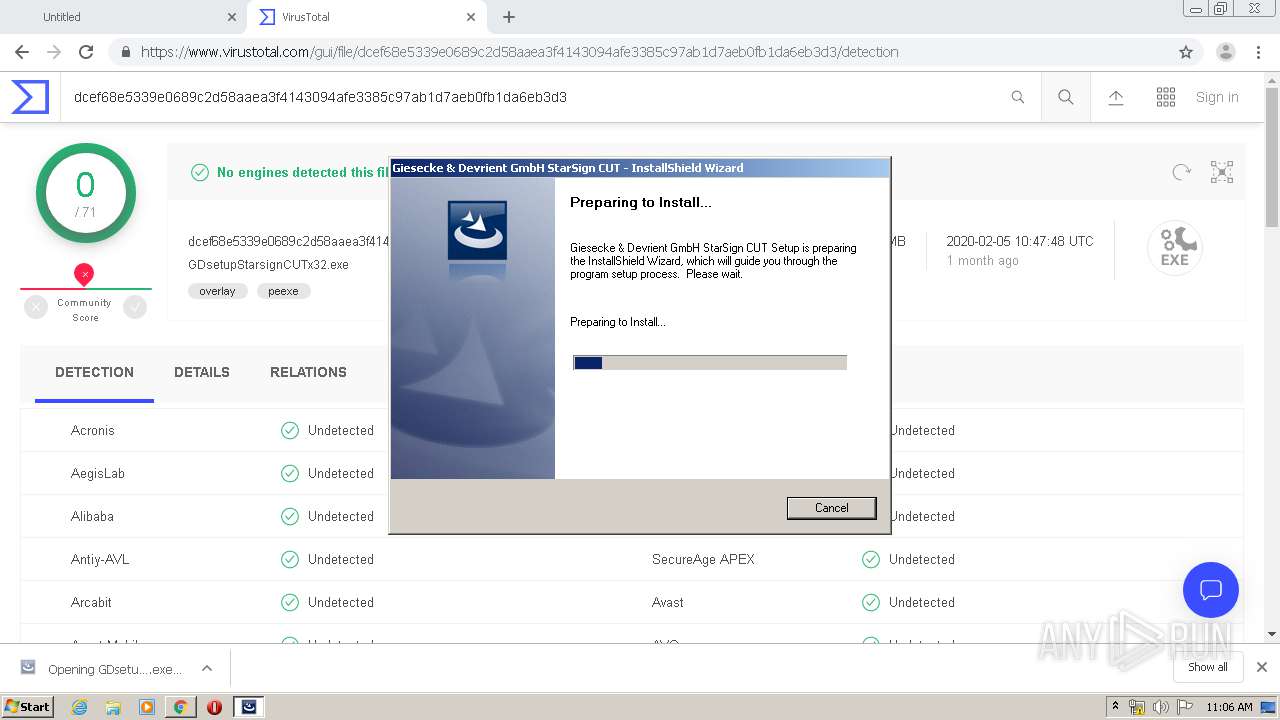Click the red community score marker
1280x720 pixels.
coord(84,274)
